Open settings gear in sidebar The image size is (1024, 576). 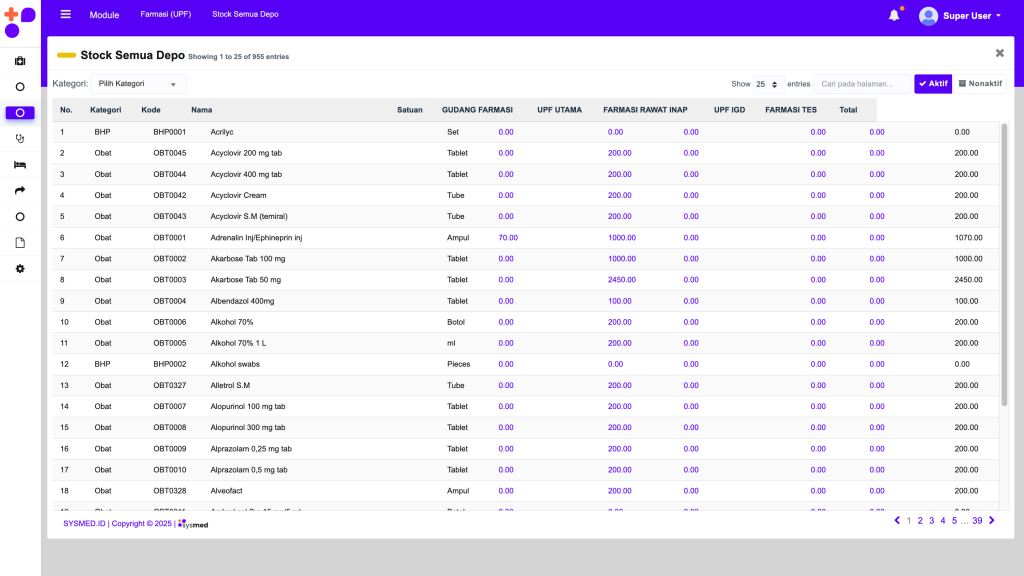coord(20,269)
